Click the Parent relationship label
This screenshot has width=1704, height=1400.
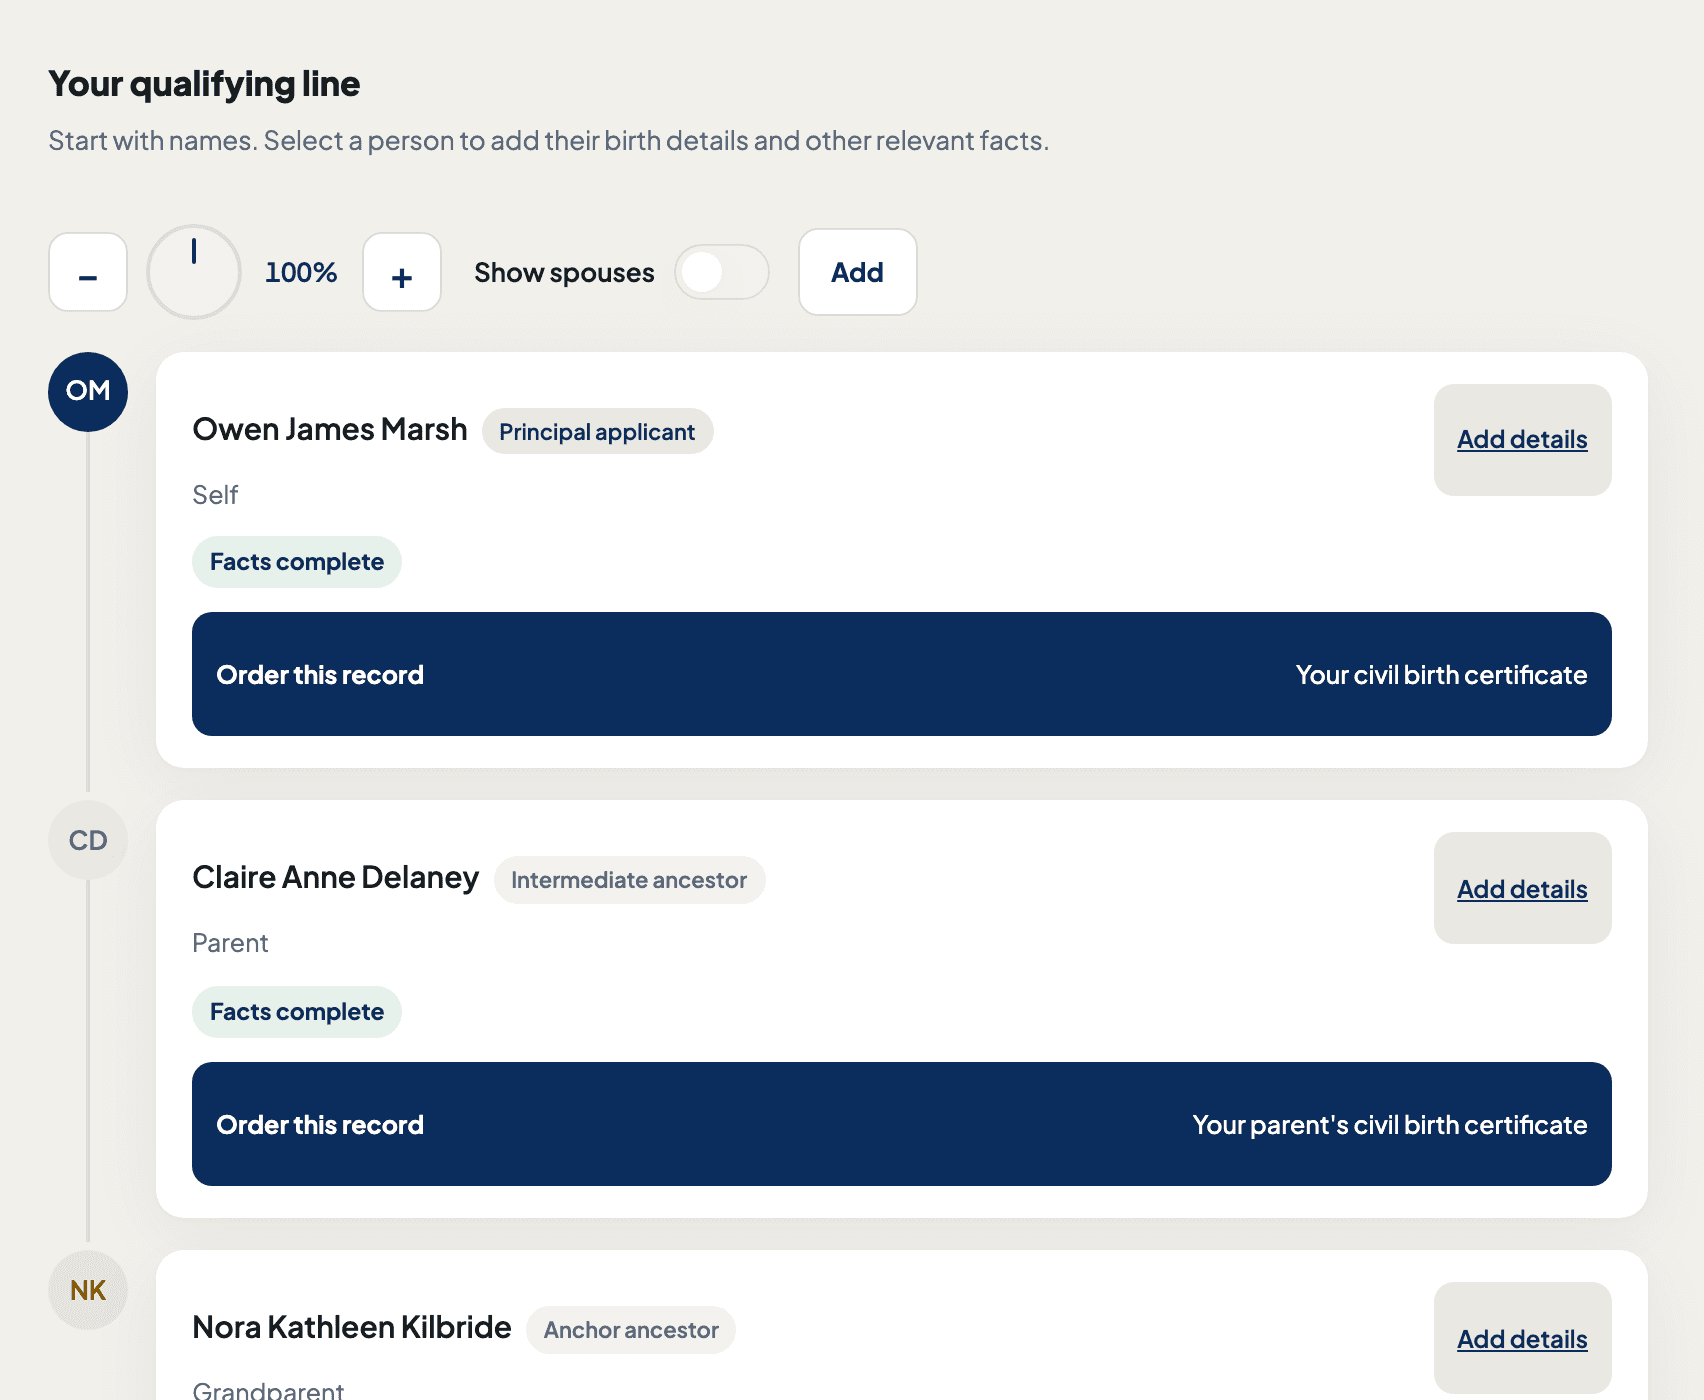(230, 943)
